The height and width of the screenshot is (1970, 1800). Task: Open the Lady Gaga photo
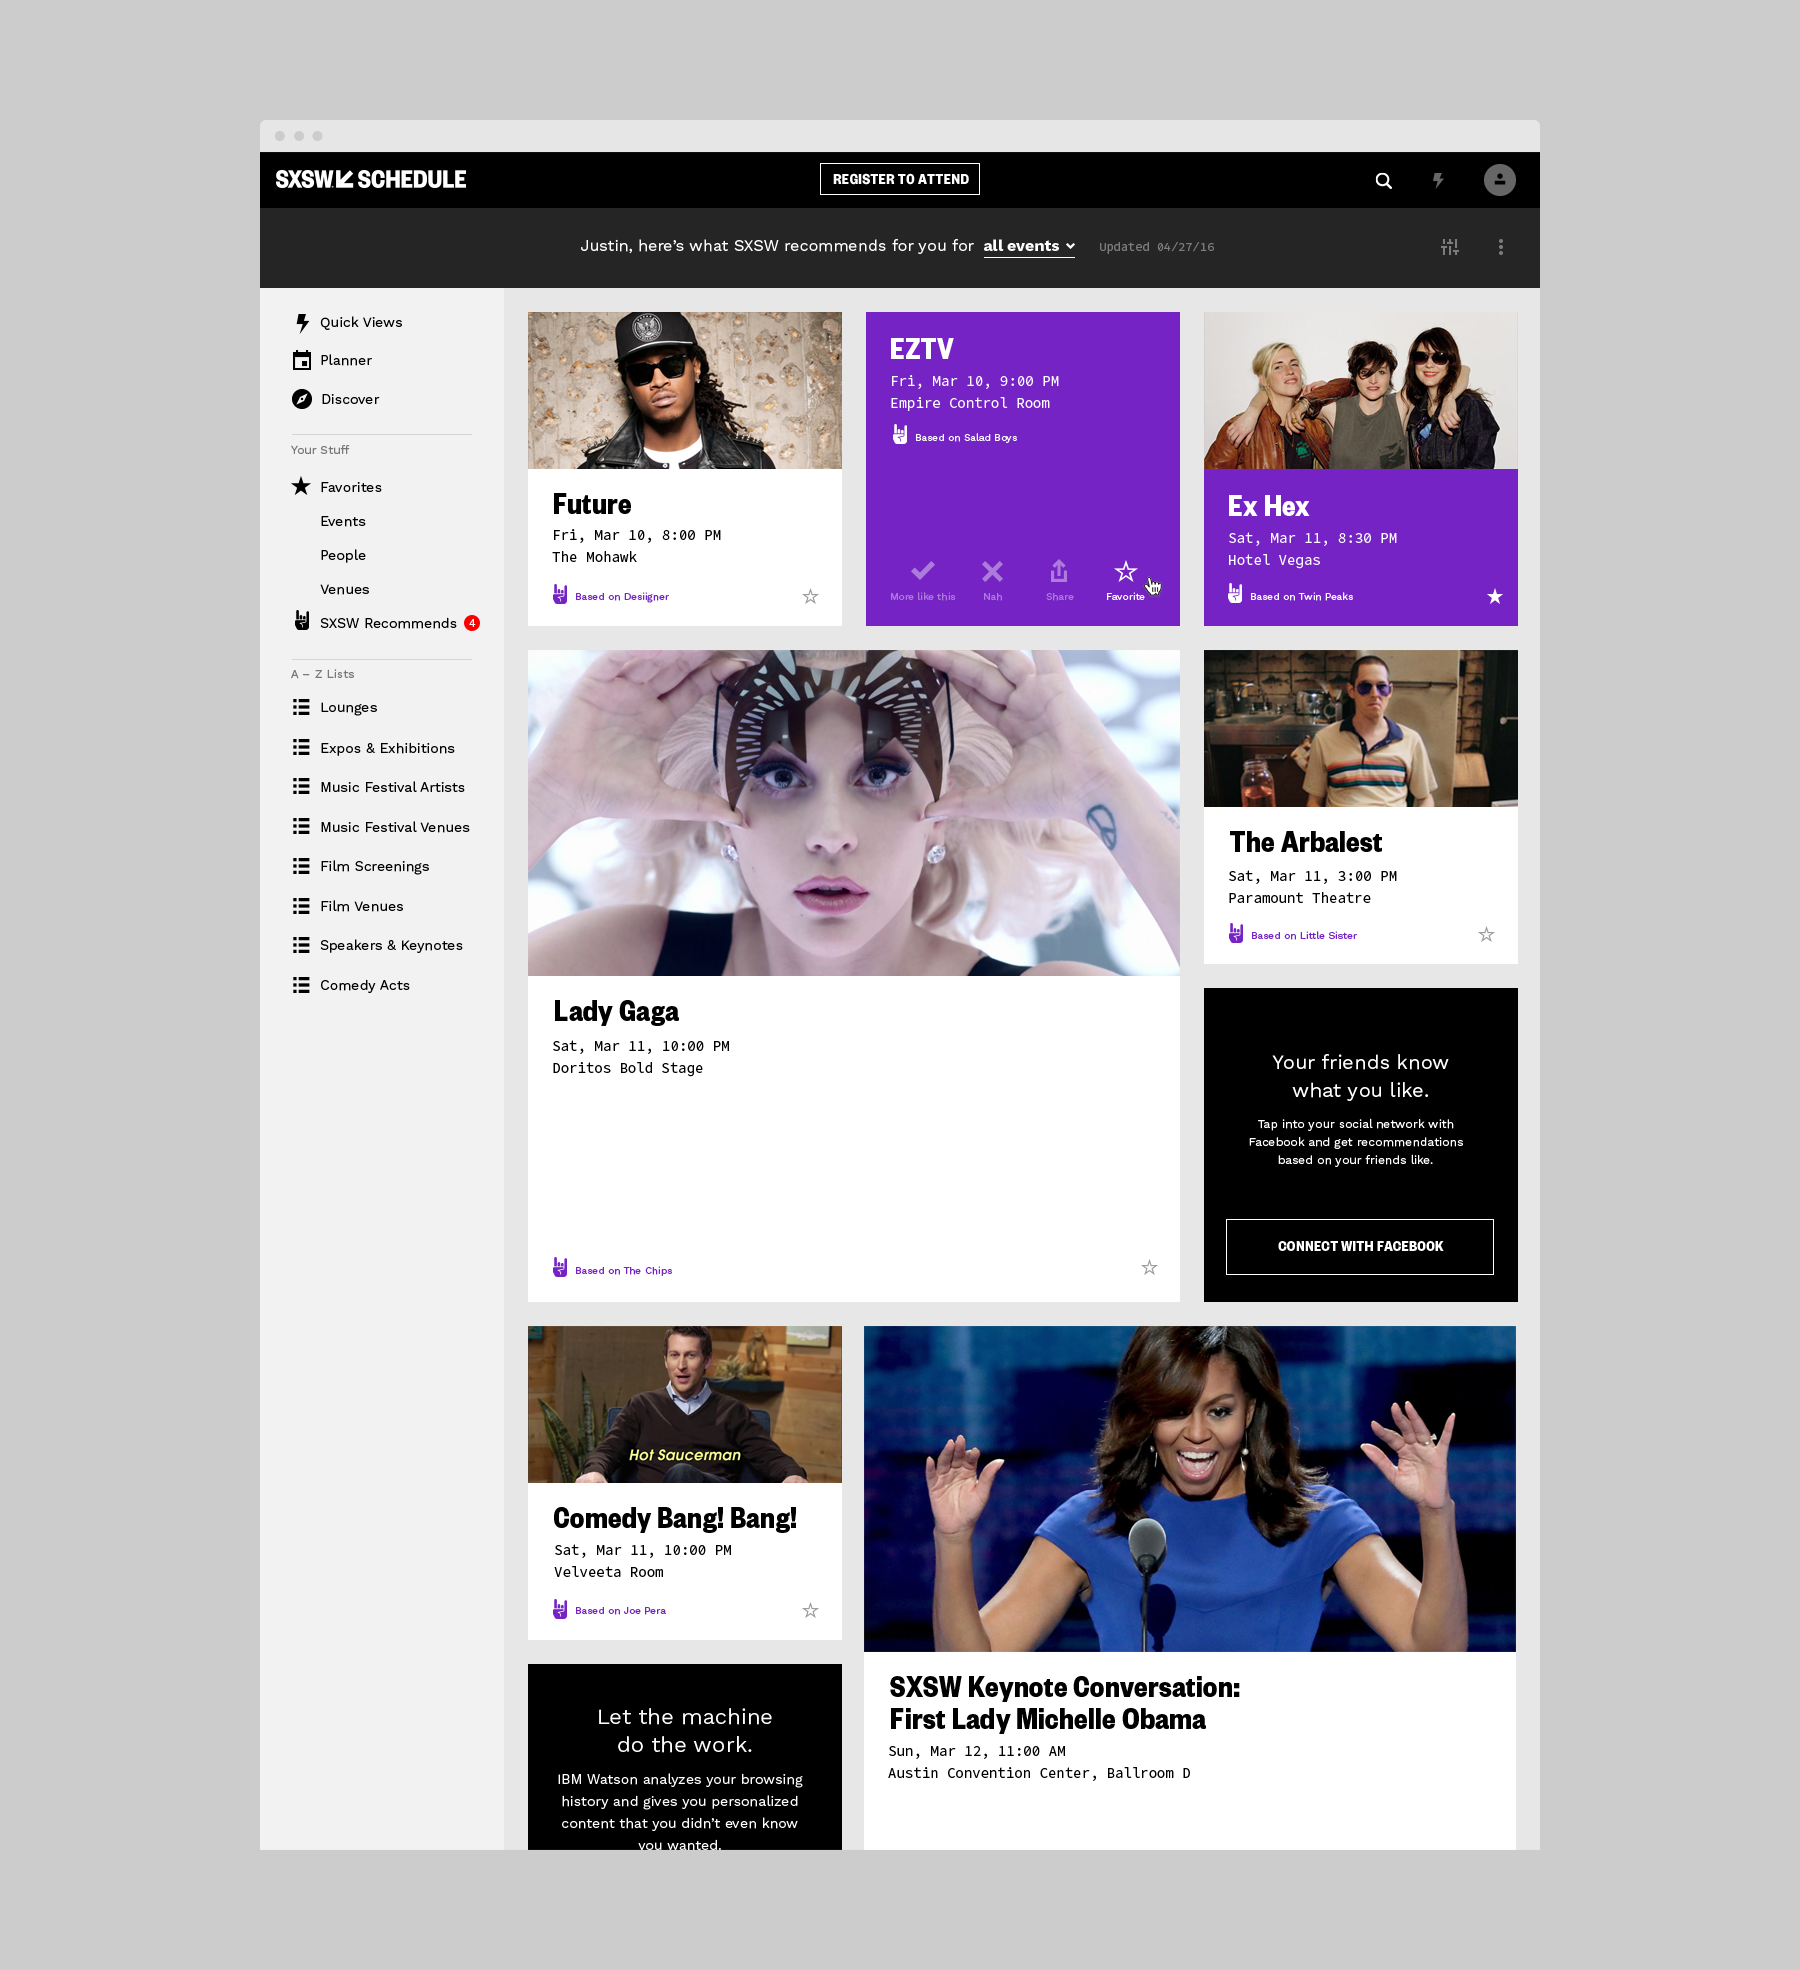tap(854, 813)
